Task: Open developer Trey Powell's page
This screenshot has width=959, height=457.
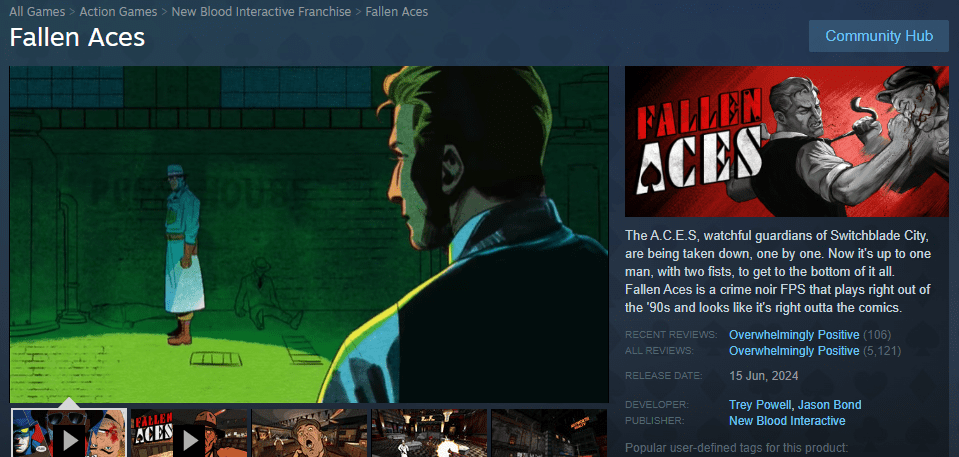Action: [761, 405]
